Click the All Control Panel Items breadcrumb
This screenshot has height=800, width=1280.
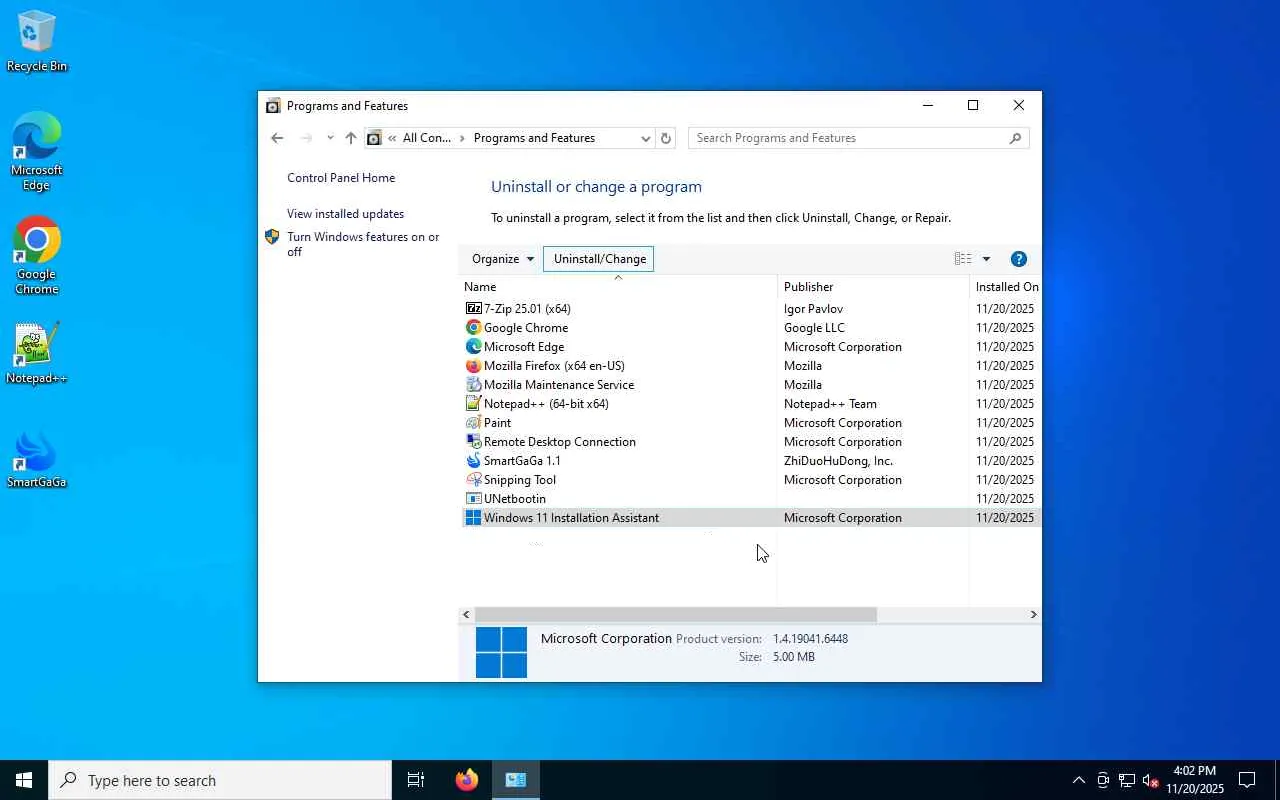tap(427, 138)
